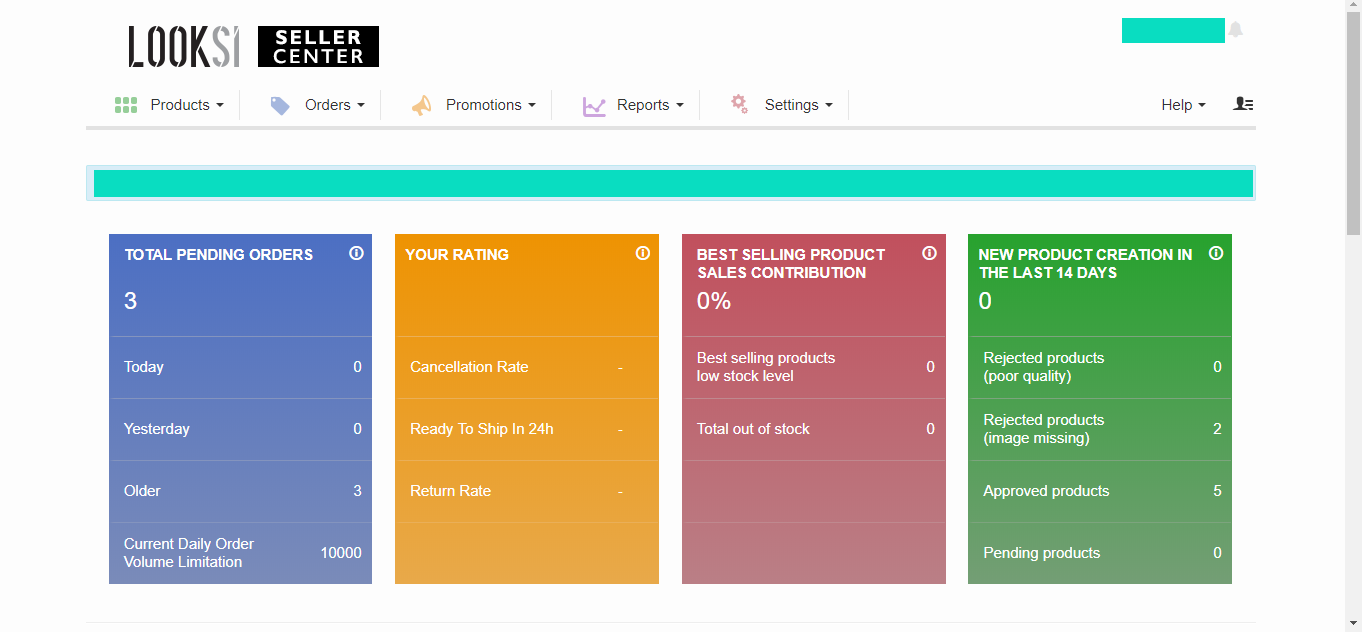The width and height of the screenshot is (1362, 632).
Task: Open the Help dropdown menu
Action: click(1183, 105)
